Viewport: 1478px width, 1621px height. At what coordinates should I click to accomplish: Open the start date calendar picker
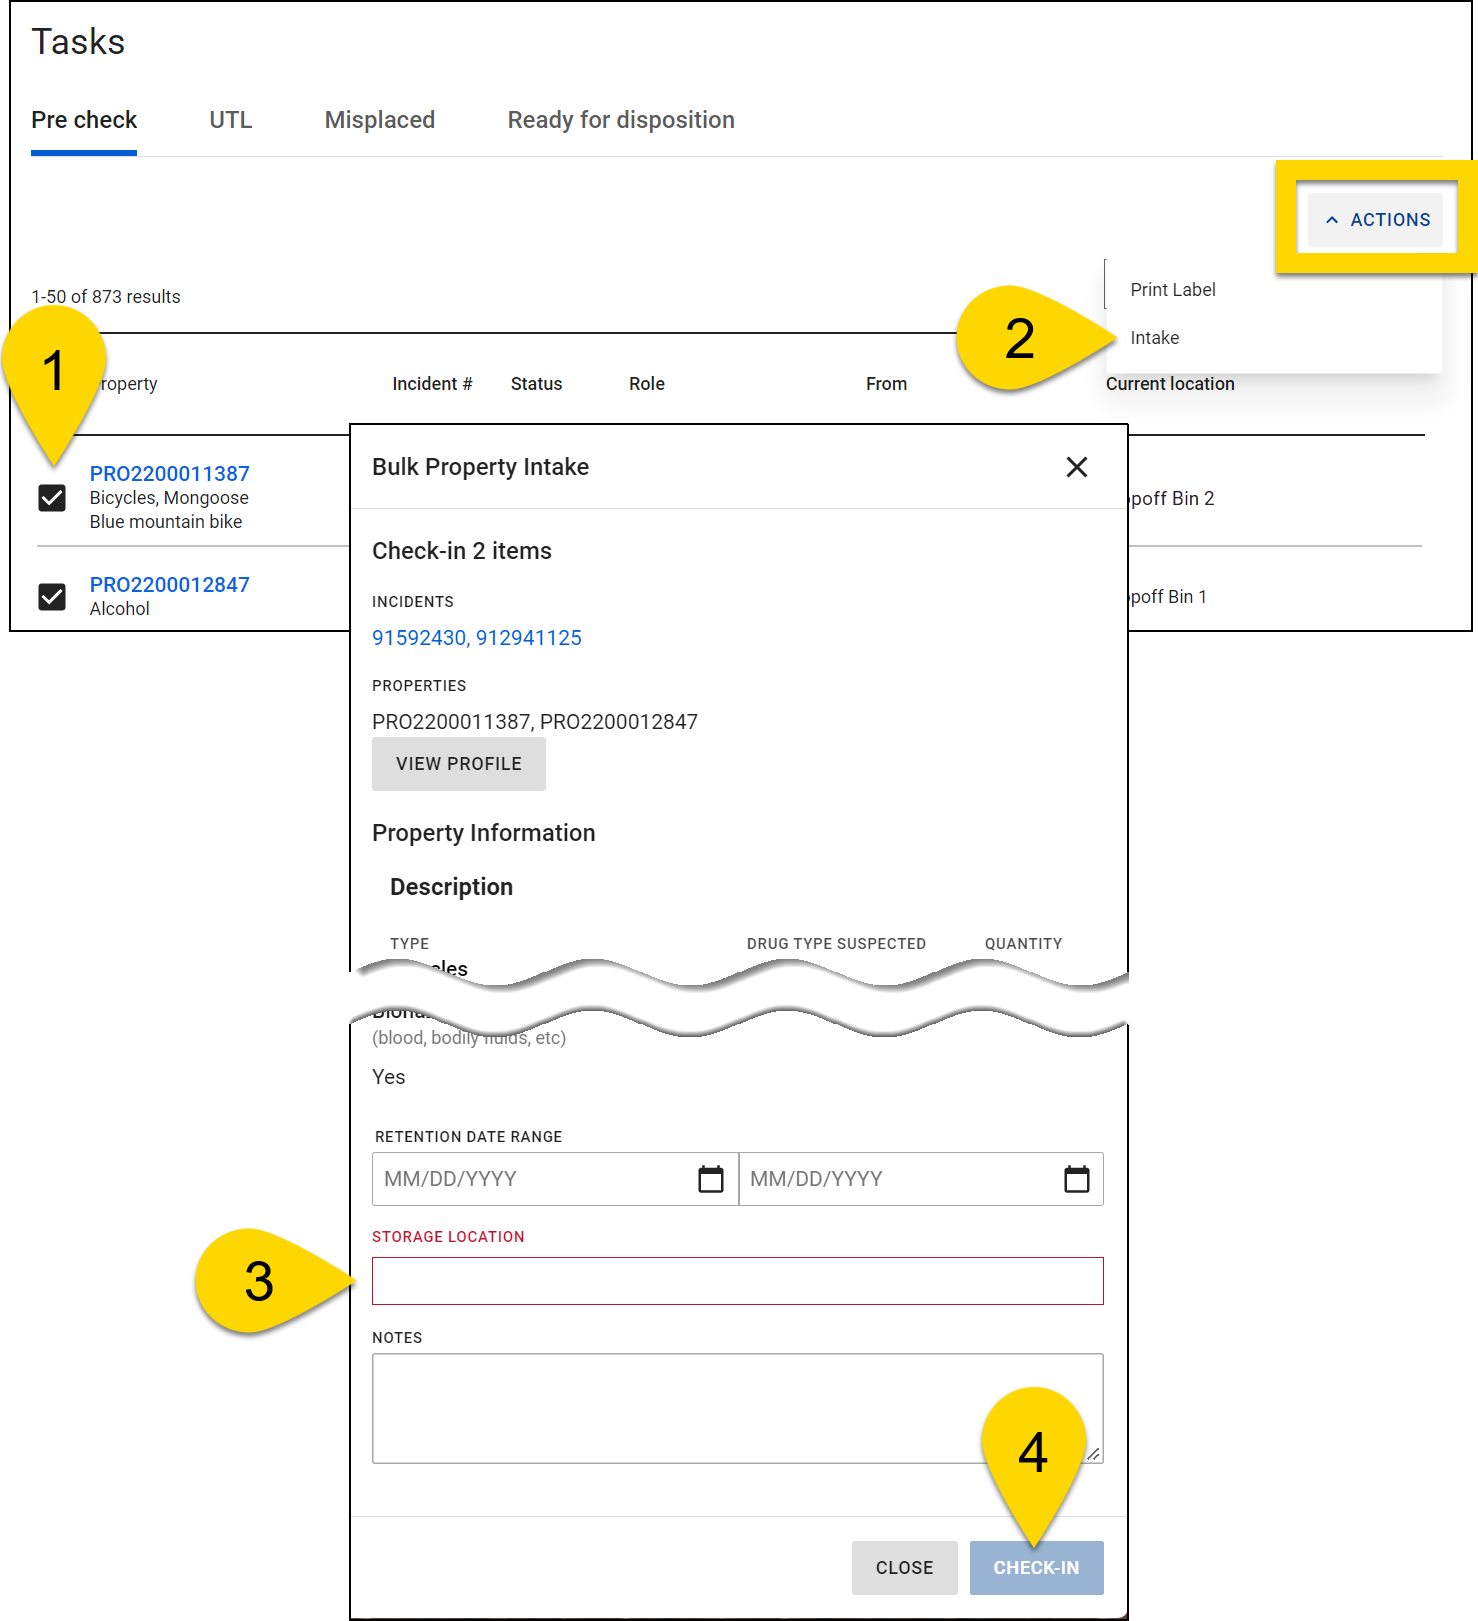pyautogui.click(x=711, y=1179)
